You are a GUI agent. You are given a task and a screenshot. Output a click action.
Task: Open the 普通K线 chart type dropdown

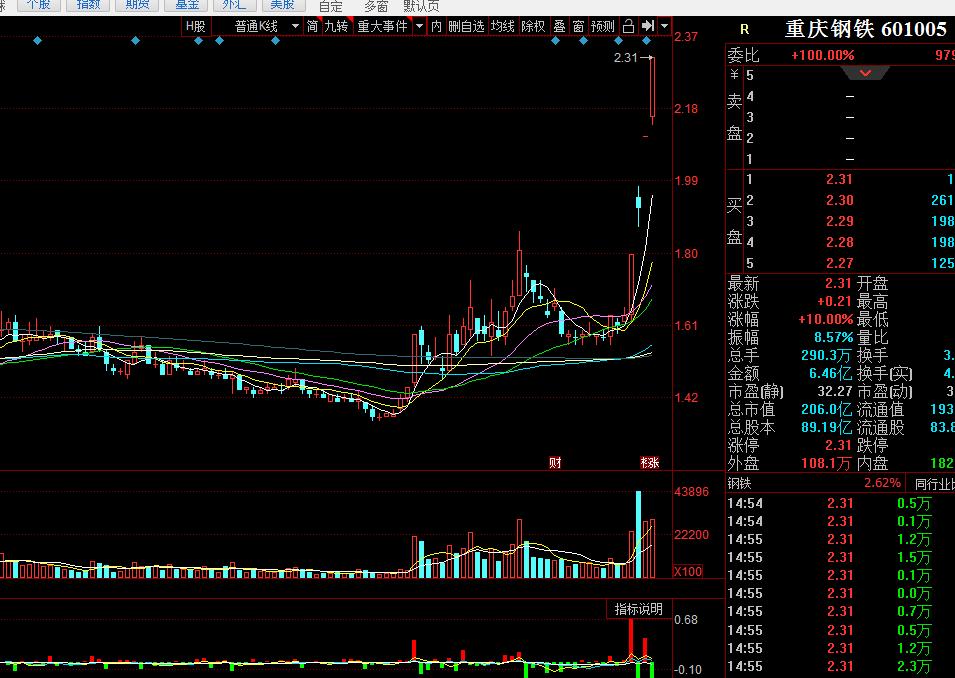pos(295,26)
